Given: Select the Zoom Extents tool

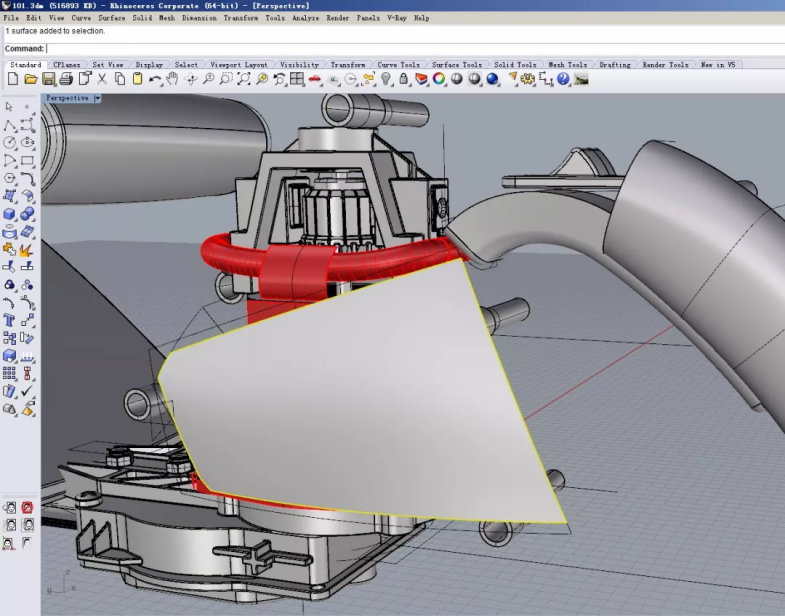Looking at the screenshot, I should (x=244, y=79).
